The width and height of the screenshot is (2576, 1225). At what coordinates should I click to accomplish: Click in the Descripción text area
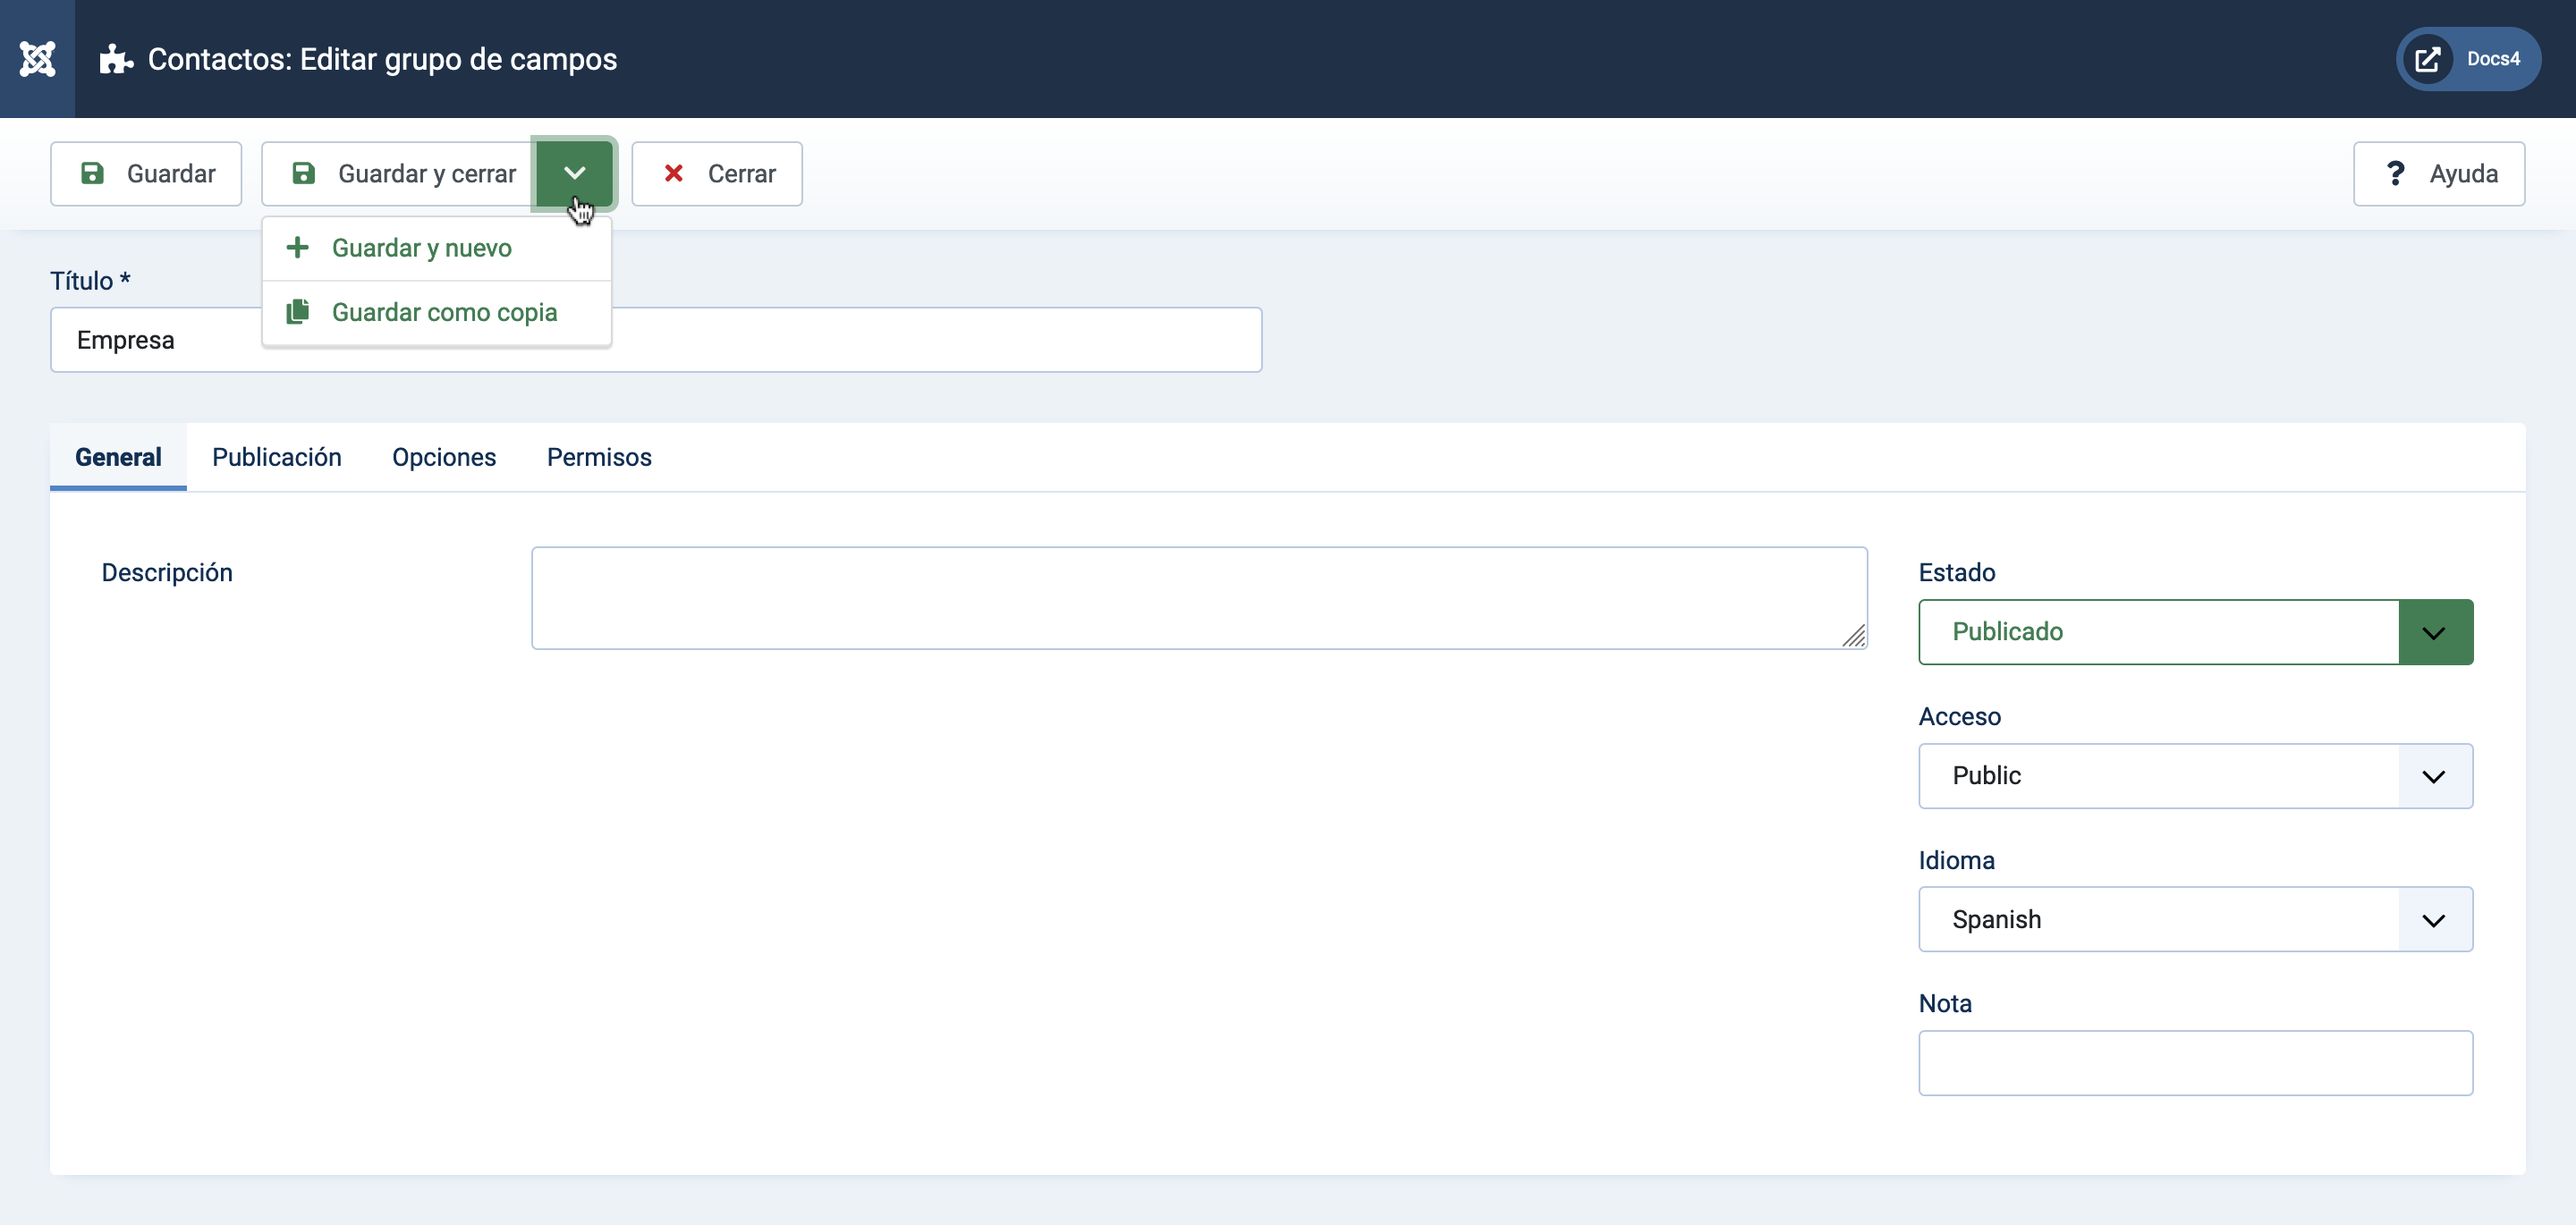1199,598
